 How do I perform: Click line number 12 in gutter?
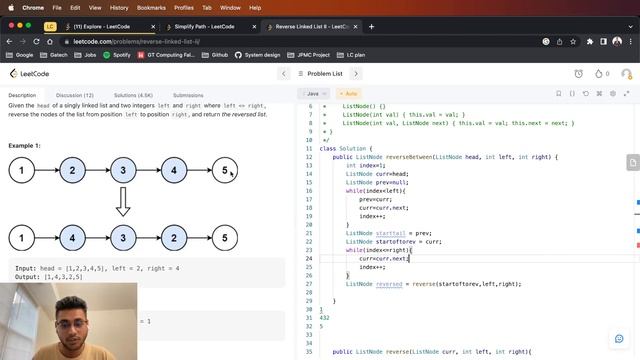point(309,157)
